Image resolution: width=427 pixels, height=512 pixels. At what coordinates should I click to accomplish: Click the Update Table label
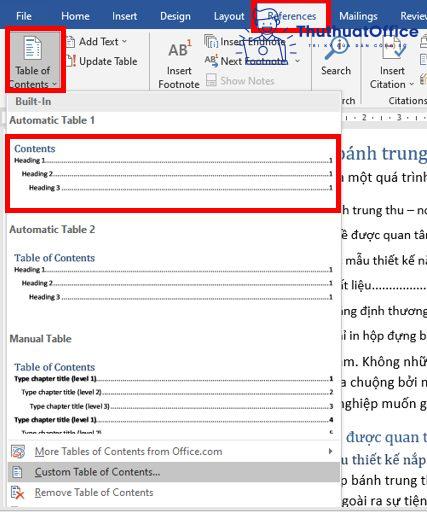click(x=108, y=61)
